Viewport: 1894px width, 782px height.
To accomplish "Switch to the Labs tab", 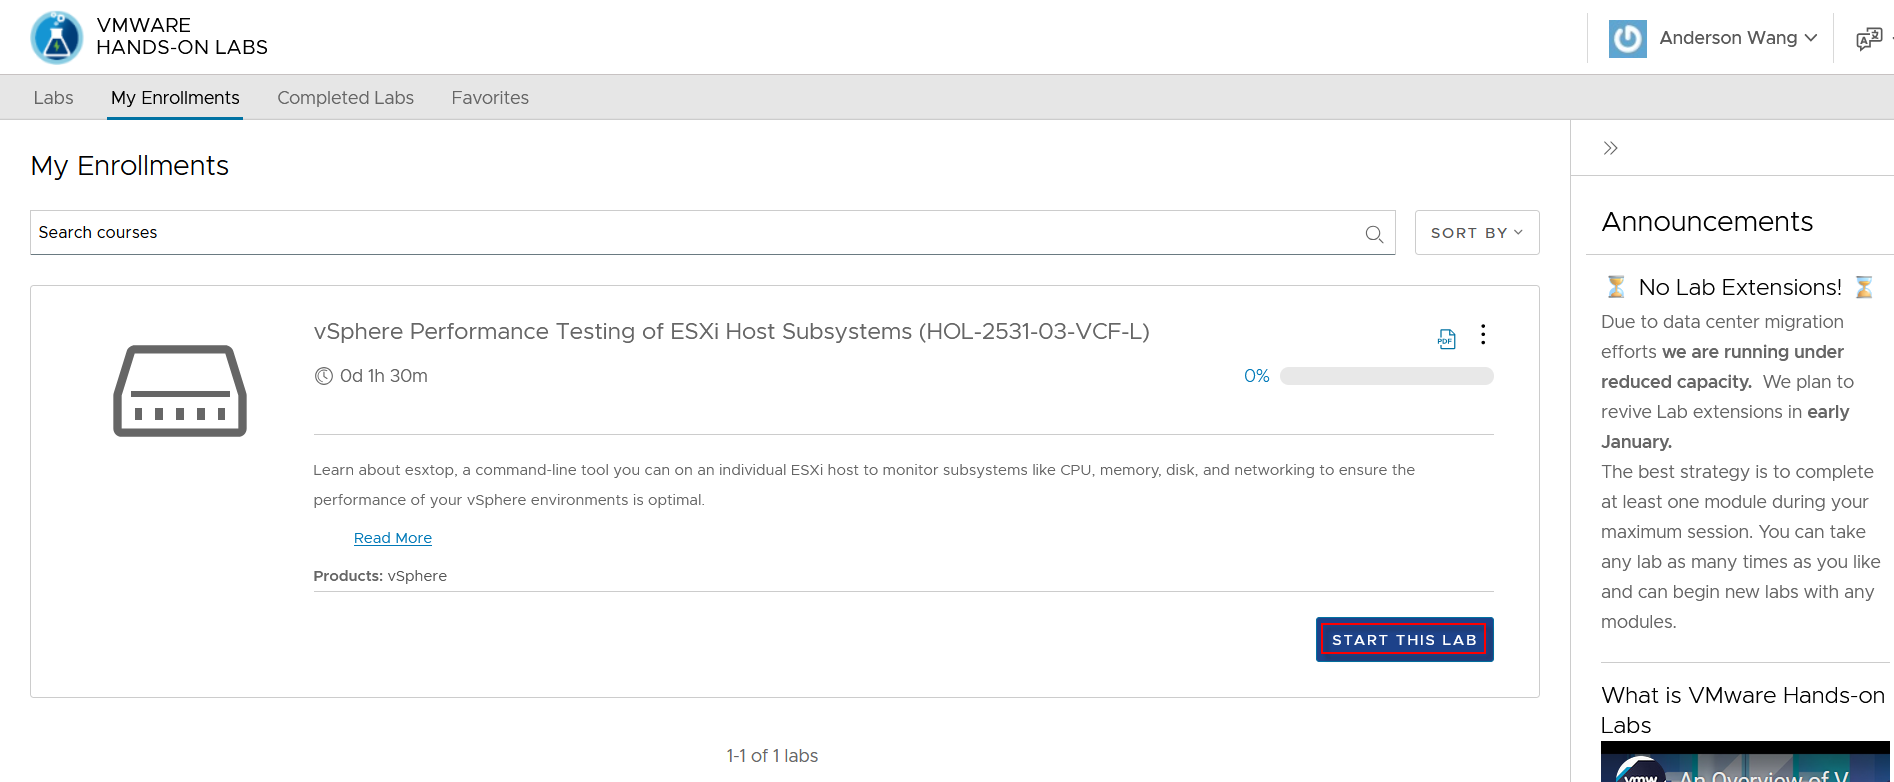I will pos(53,98).
